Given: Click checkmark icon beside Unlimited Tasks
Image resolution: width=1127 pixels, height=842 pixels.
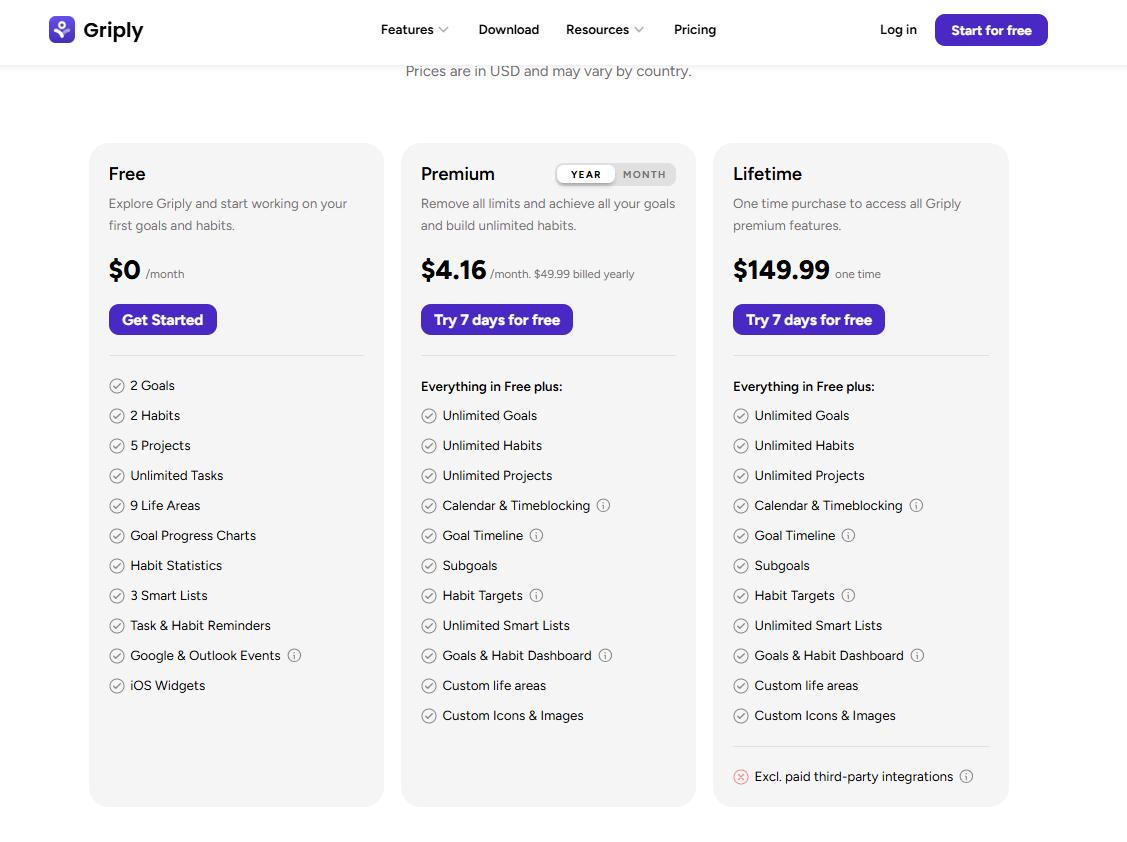Looking at the screenshot, I should tap(117, 476).
